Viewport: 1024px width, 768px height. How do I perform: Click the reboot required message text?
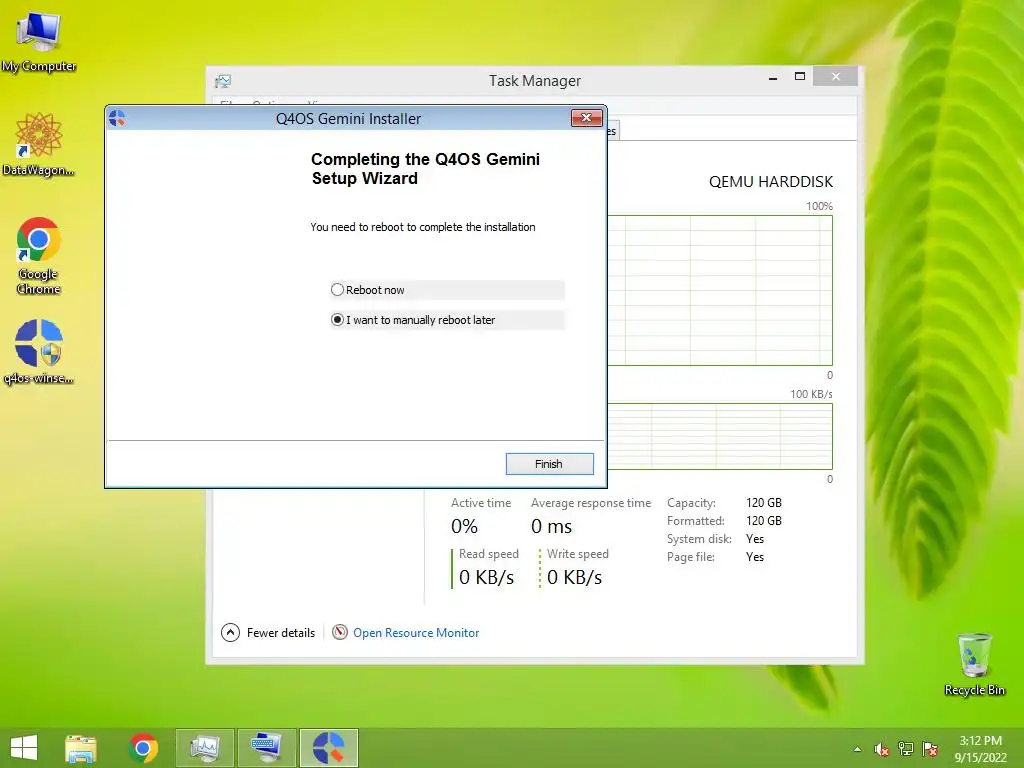(423, 227)
